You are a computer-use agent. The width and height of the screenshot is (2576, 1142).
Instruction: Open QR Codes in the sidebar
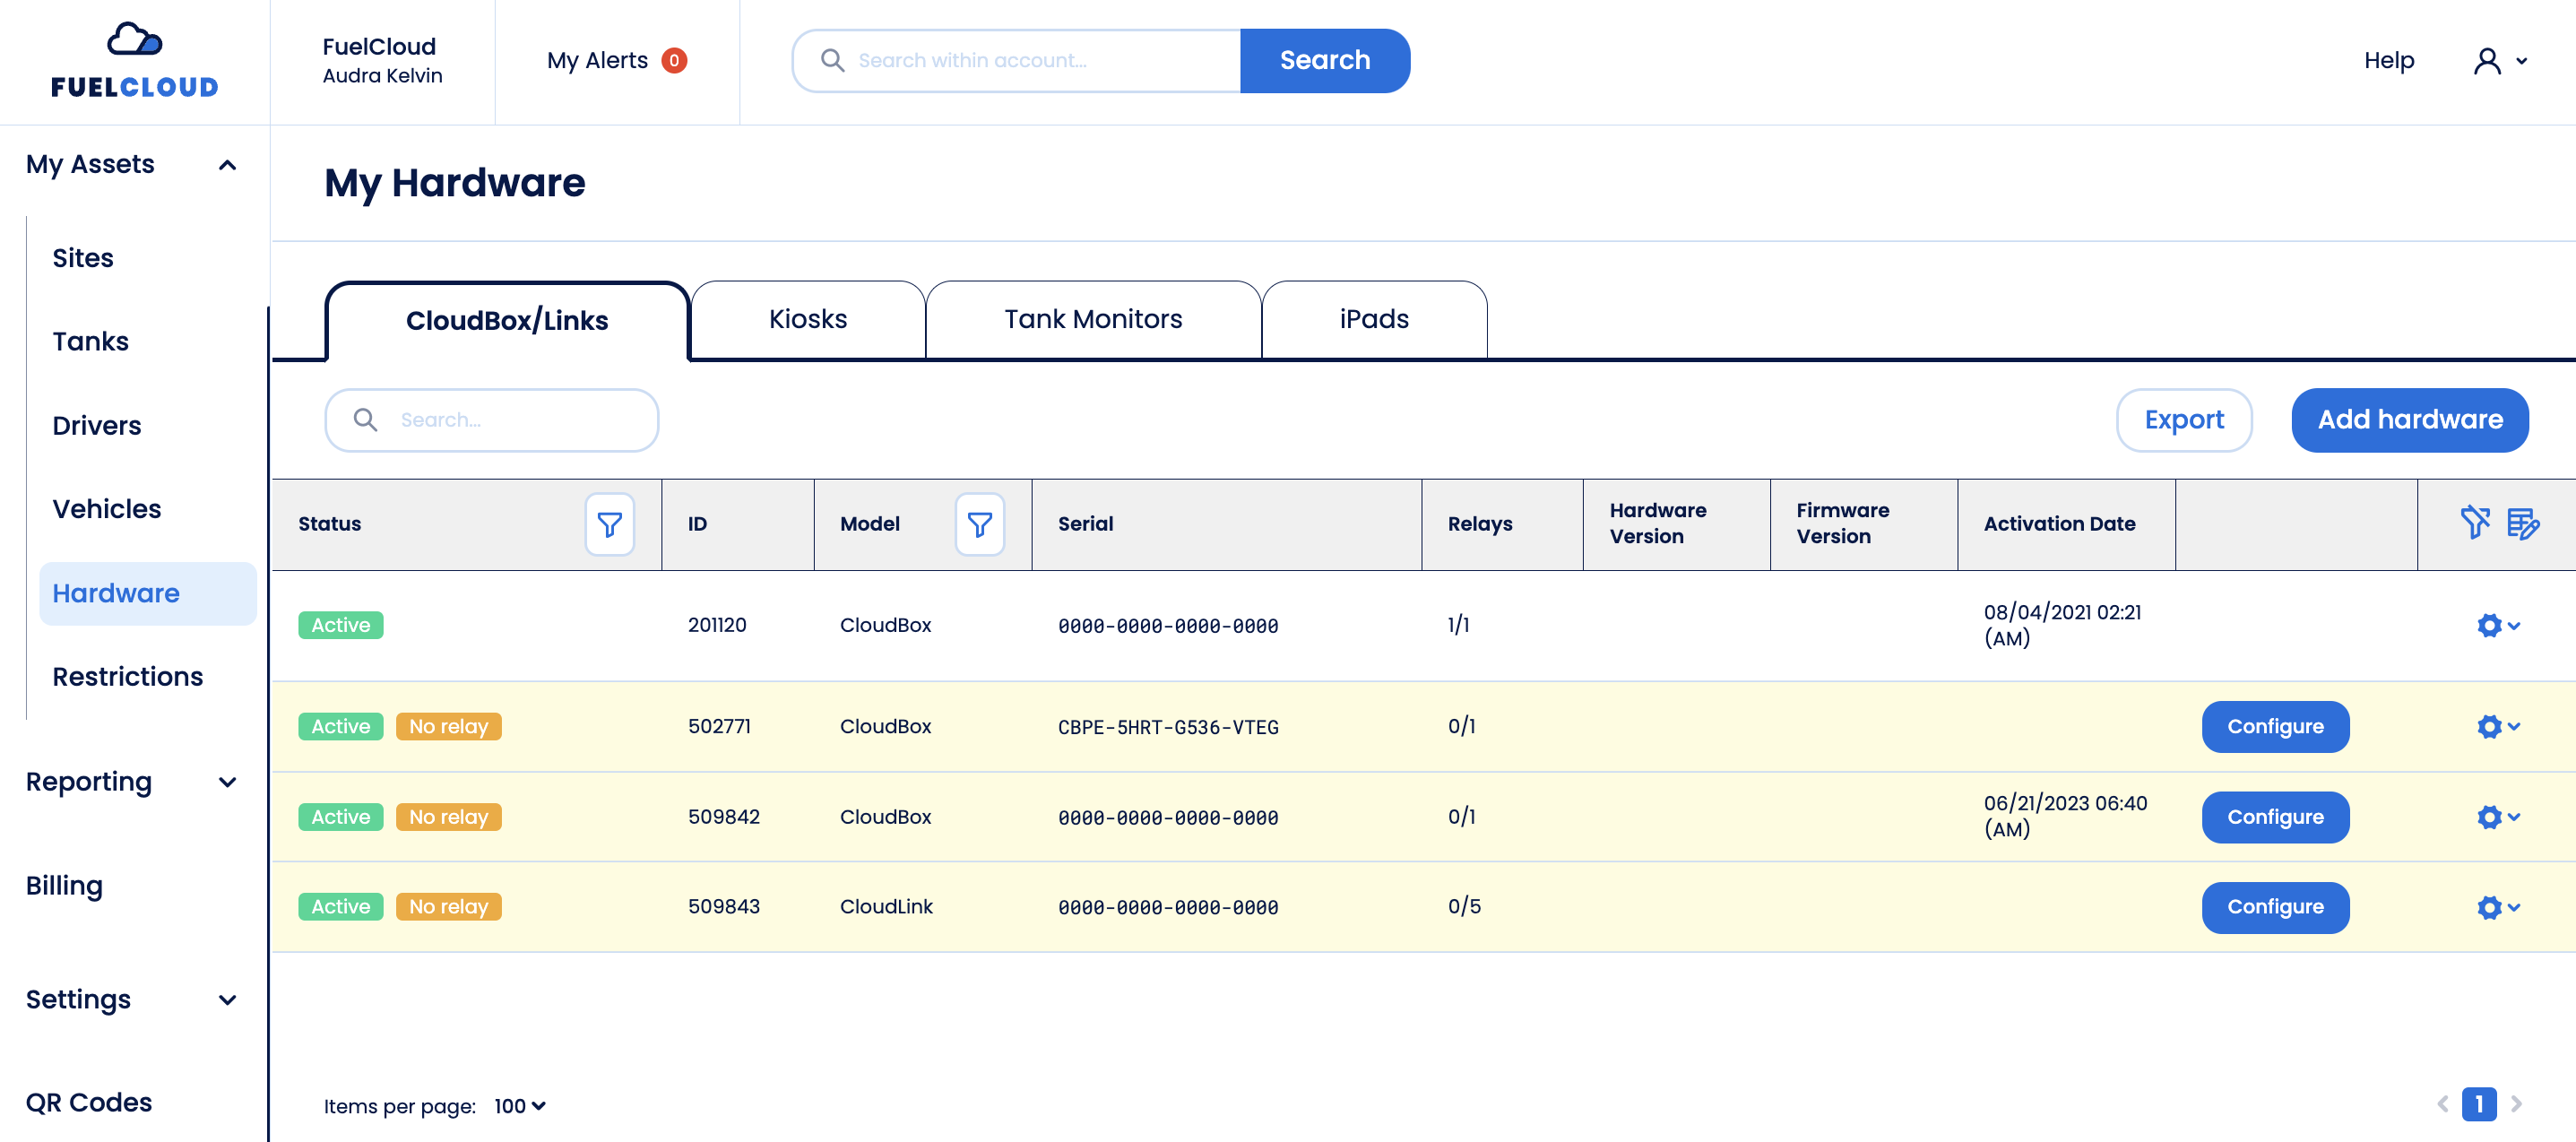click(x=89, y=1103)
